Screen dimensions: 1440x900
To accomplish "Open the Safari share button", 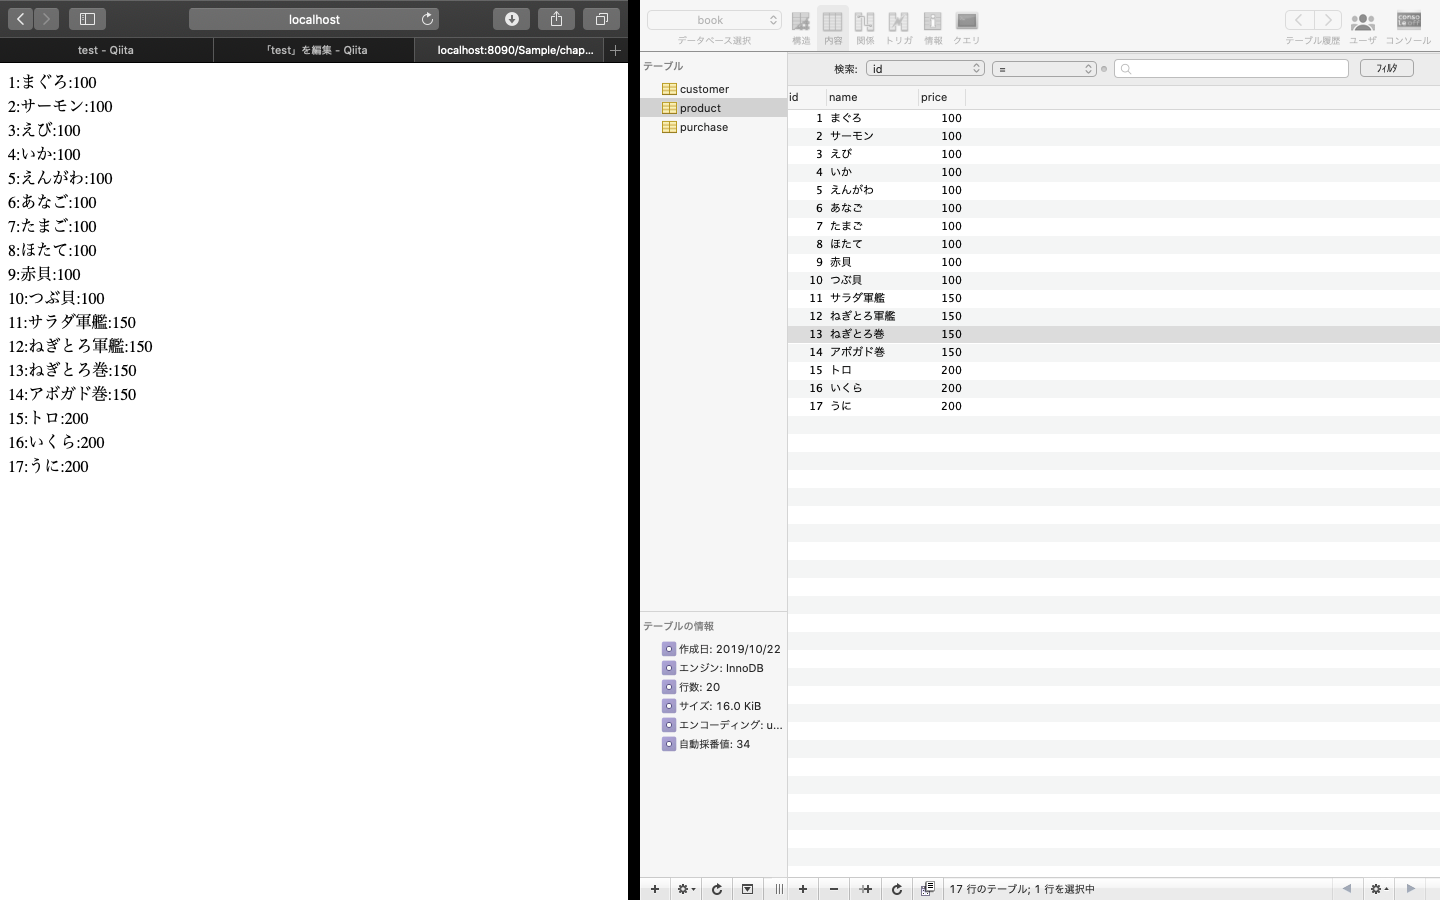I will click(556, 19).
